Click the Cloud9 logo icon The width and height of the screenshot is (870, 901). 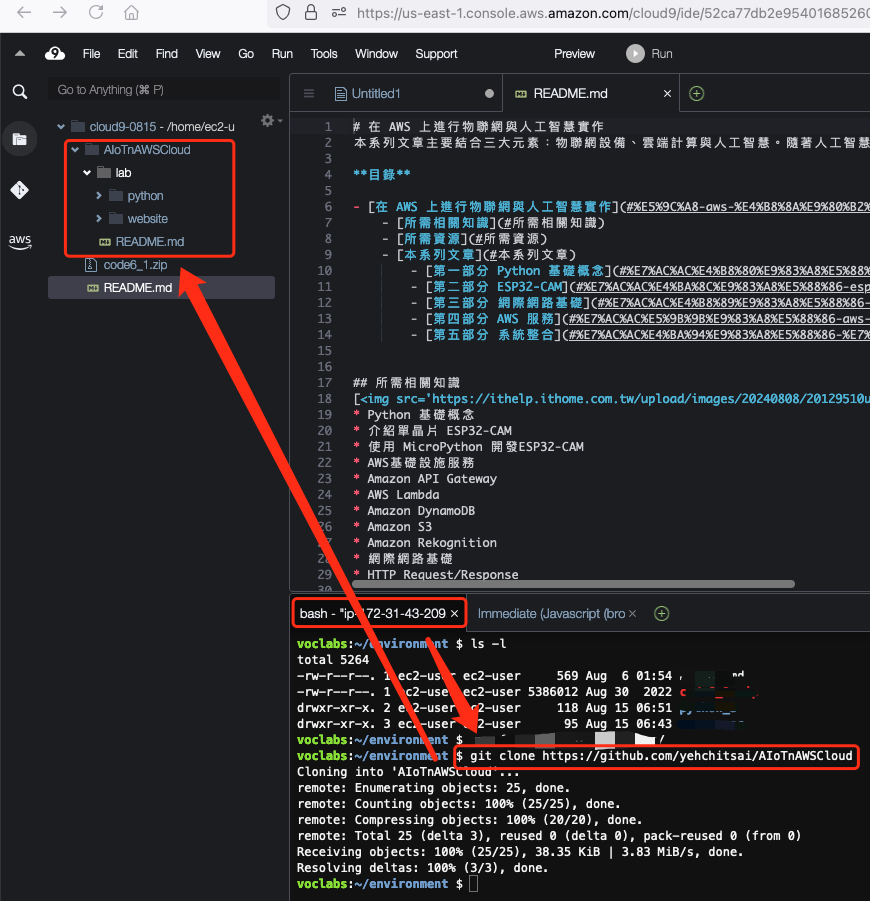coord(55,53)
